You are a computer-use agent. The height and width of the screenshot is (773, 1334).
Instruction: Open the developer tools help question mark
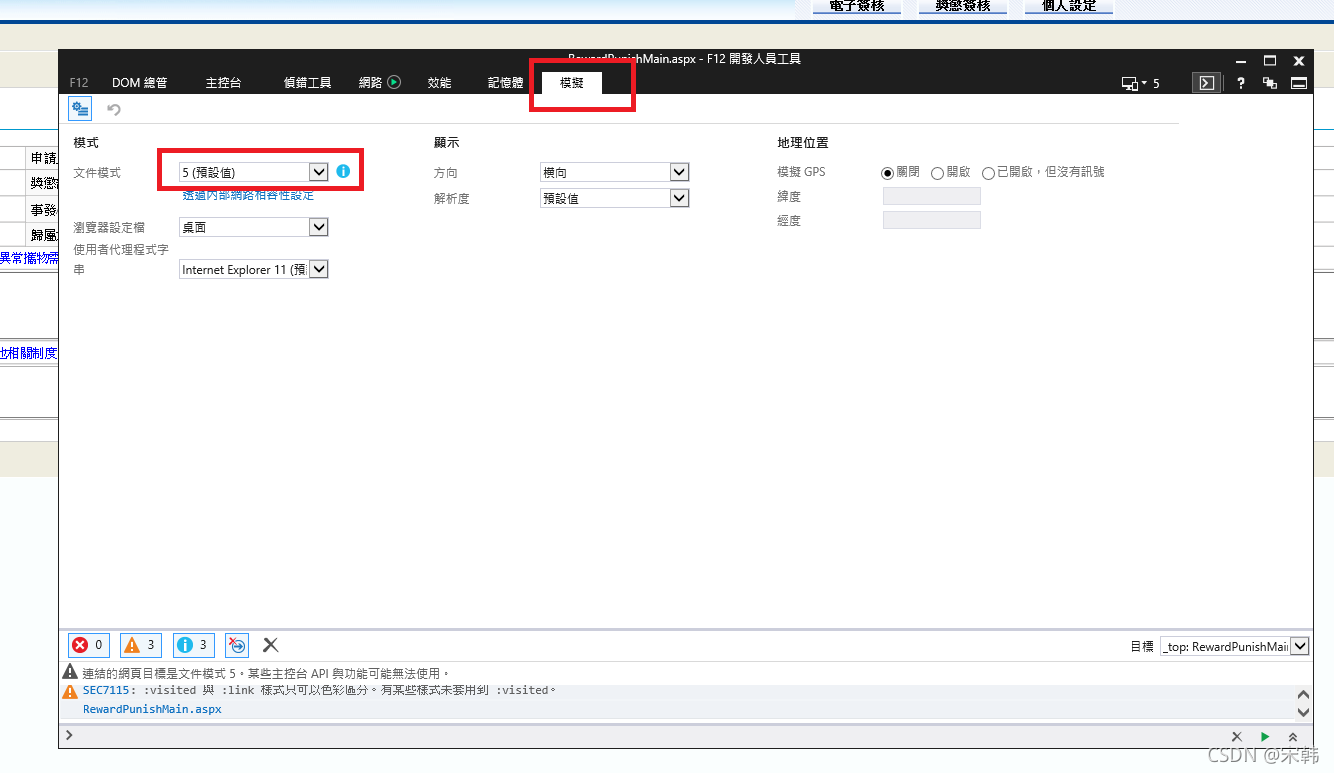pos(1241,83)
